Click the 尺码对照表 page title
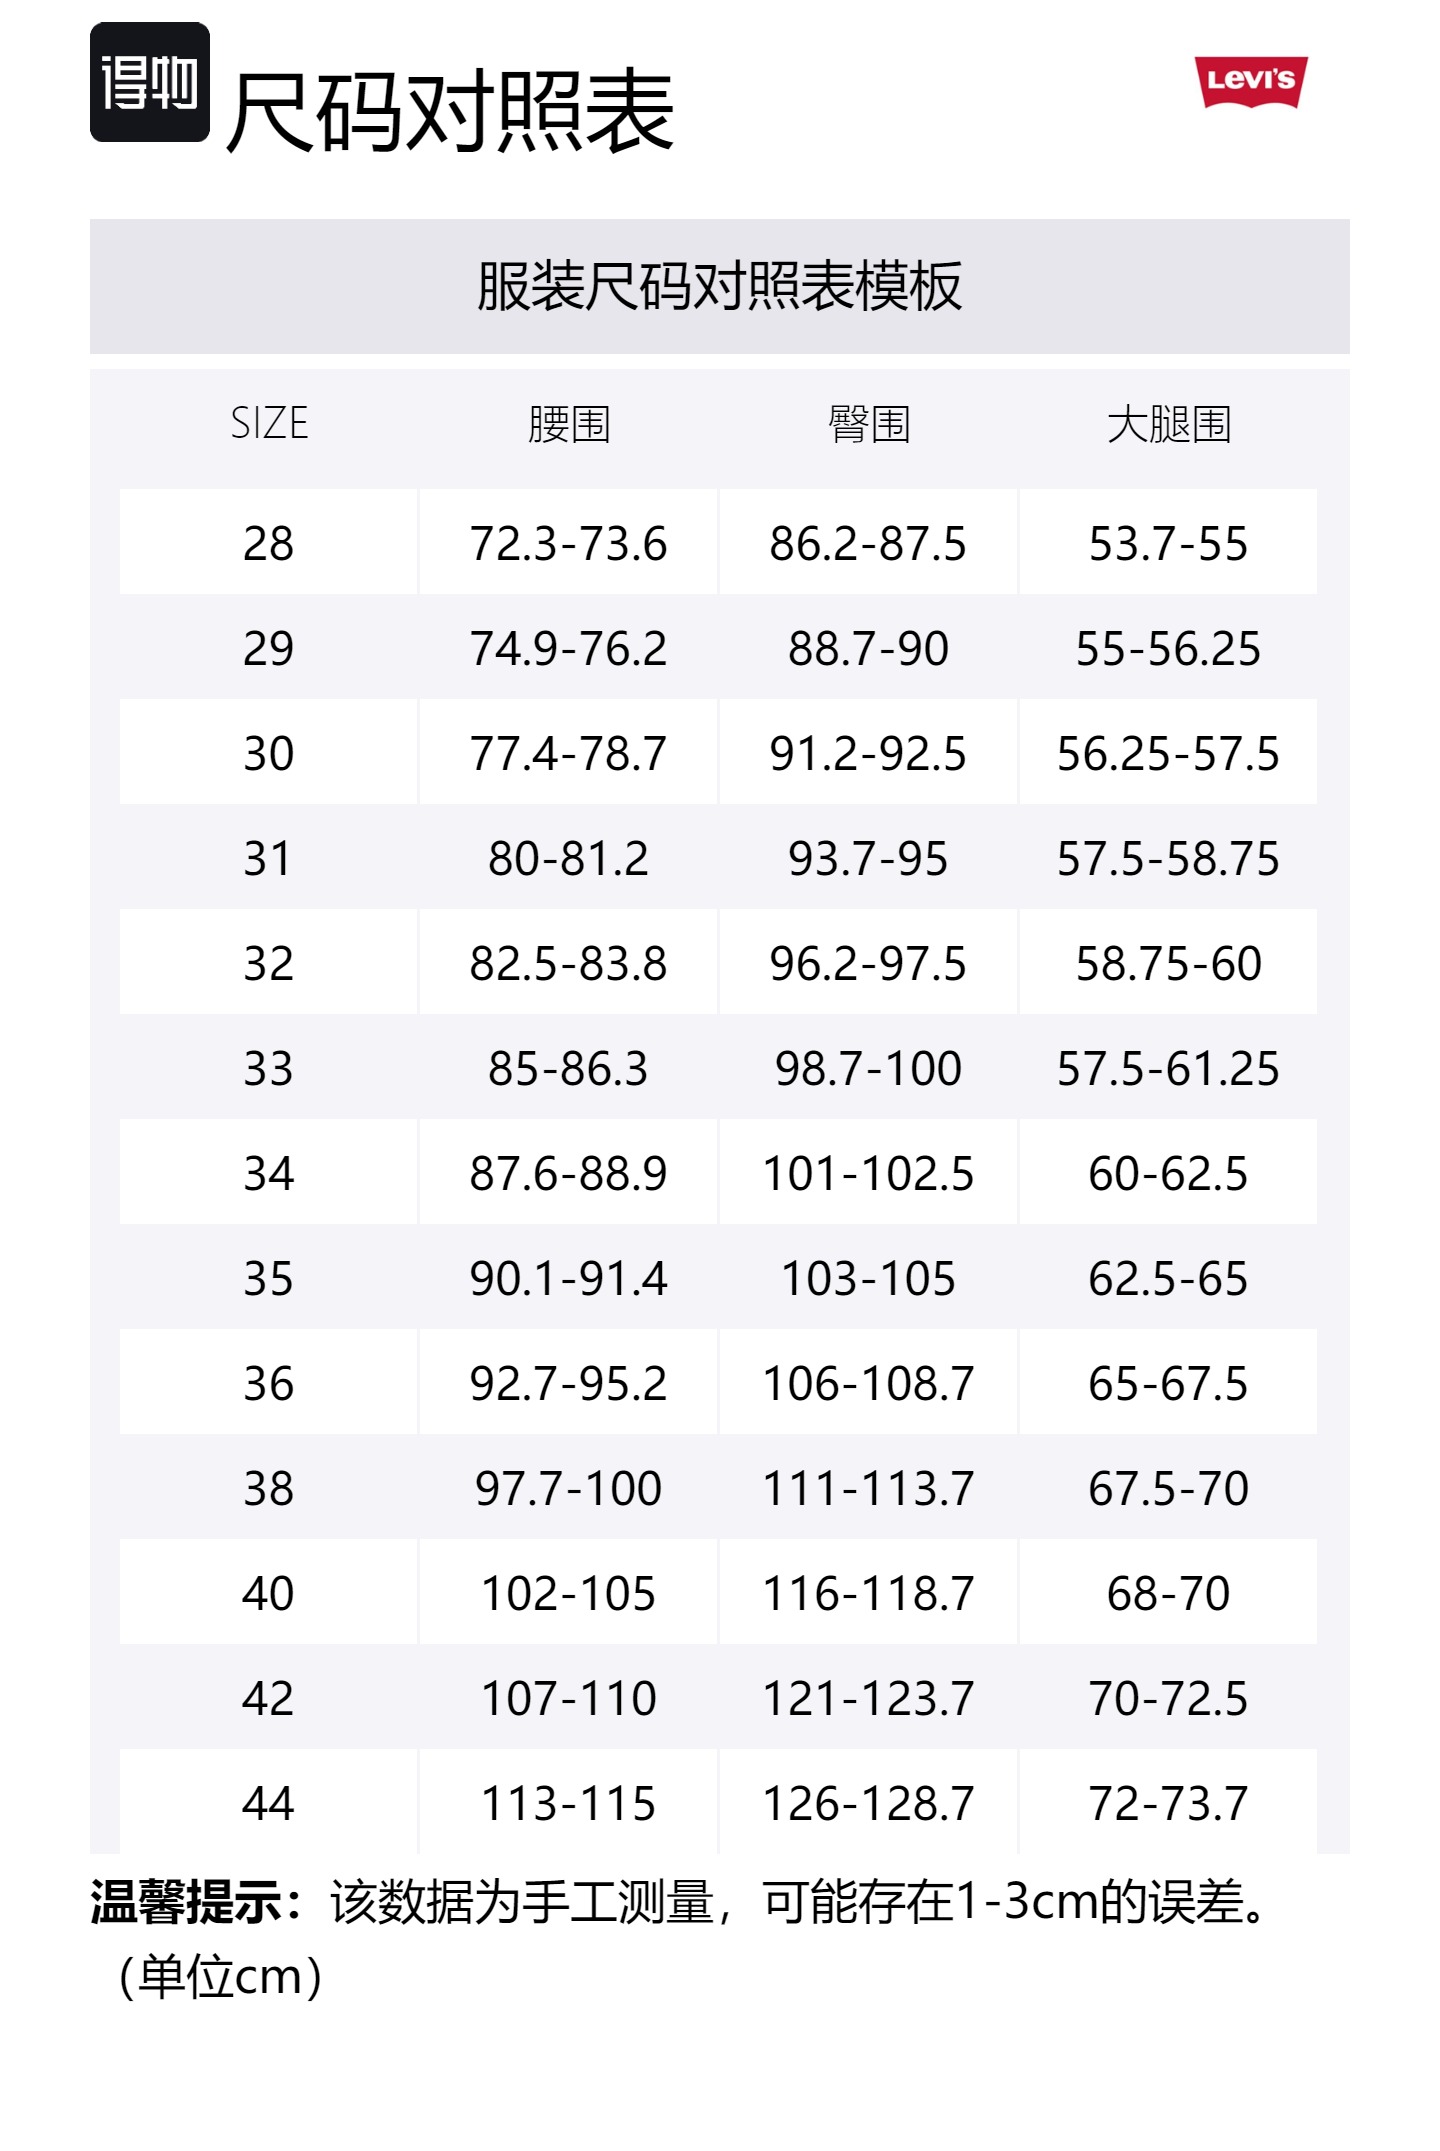 coord(450,112)
